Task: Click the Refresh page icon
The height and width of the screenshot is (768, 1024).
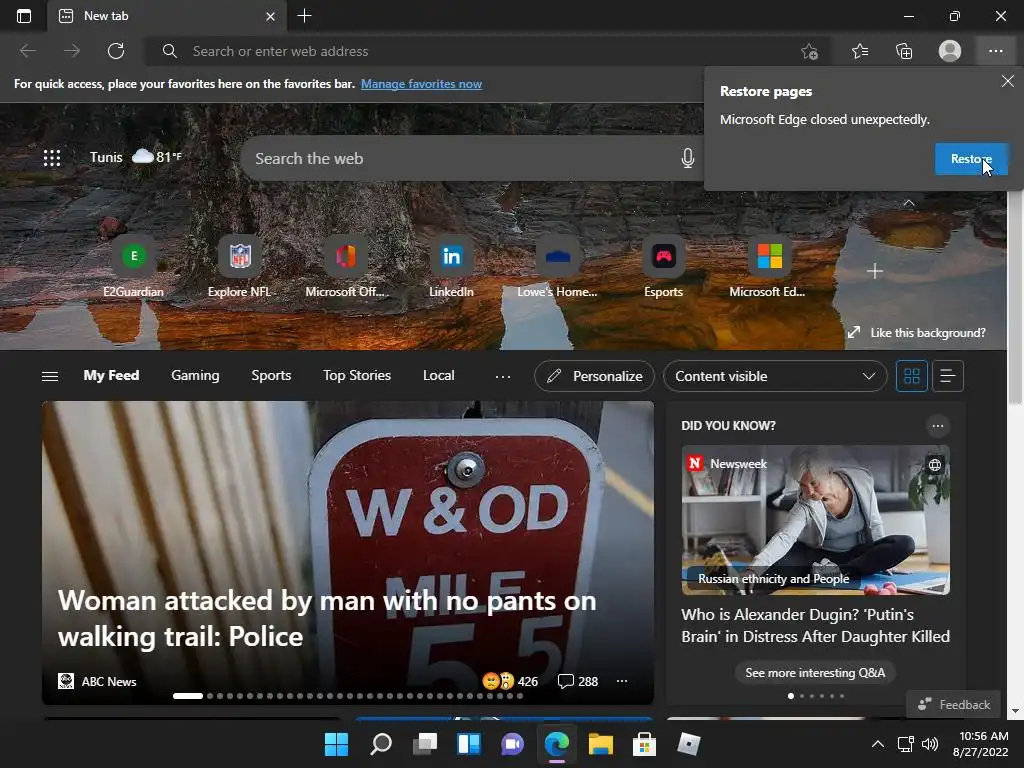Action: [x=116, y=51]
